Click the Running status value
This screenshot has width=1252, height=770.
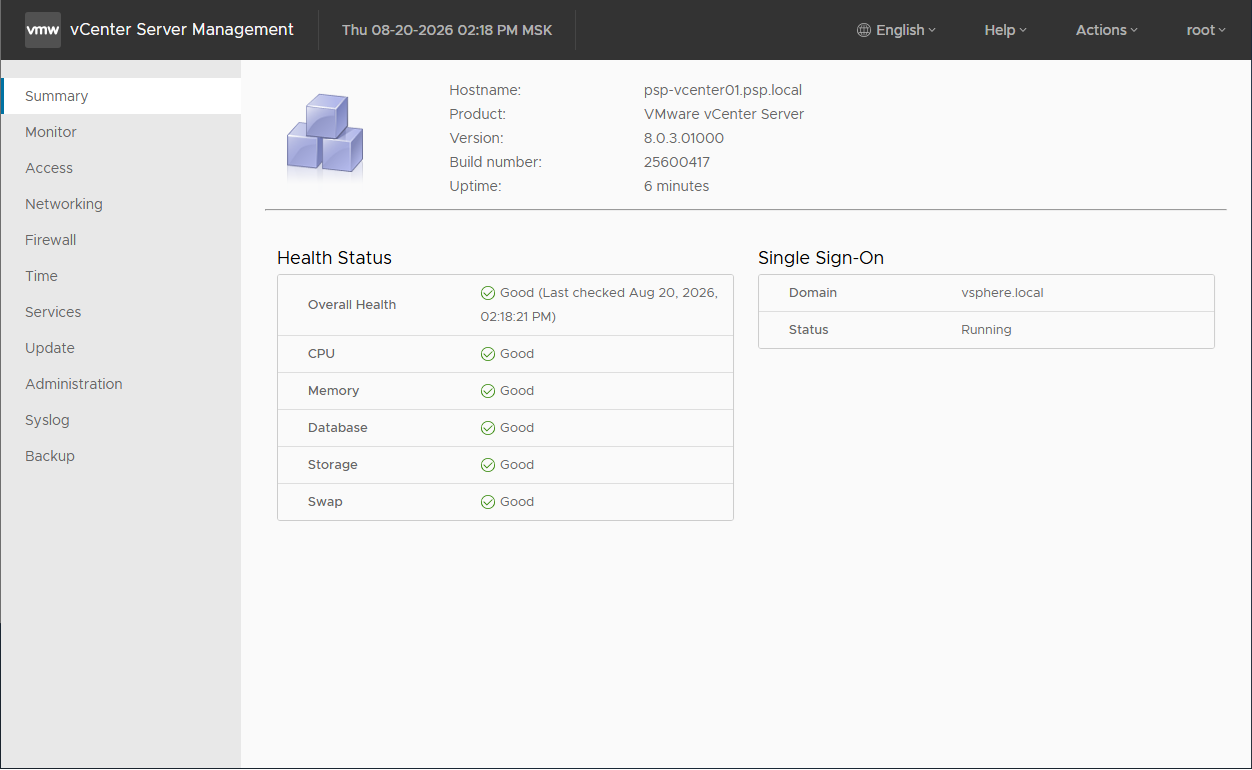pos(986,330)
